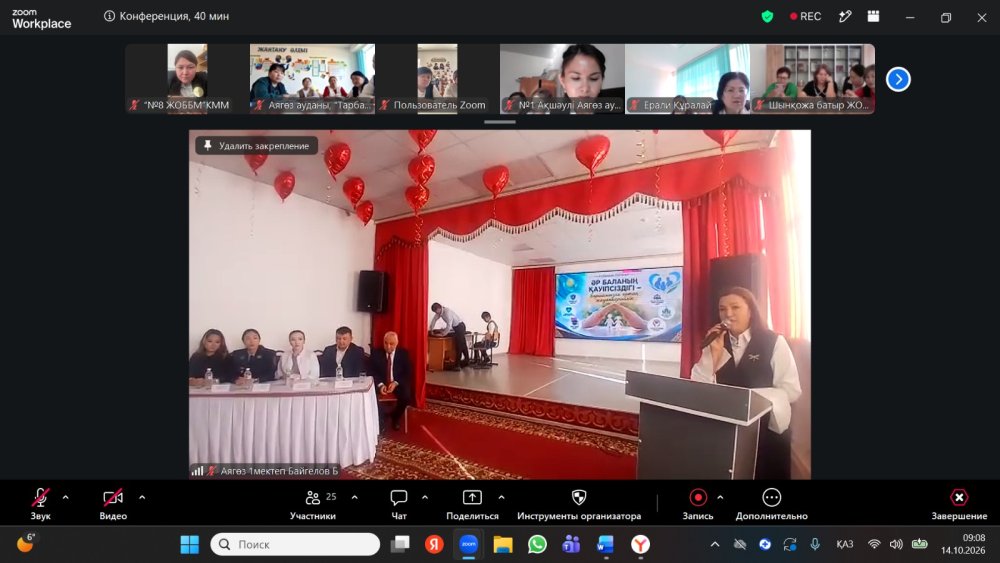Open Microsoft Word from the taskbar
This screenshot has height=563, width=1000.
pos(606,545)
